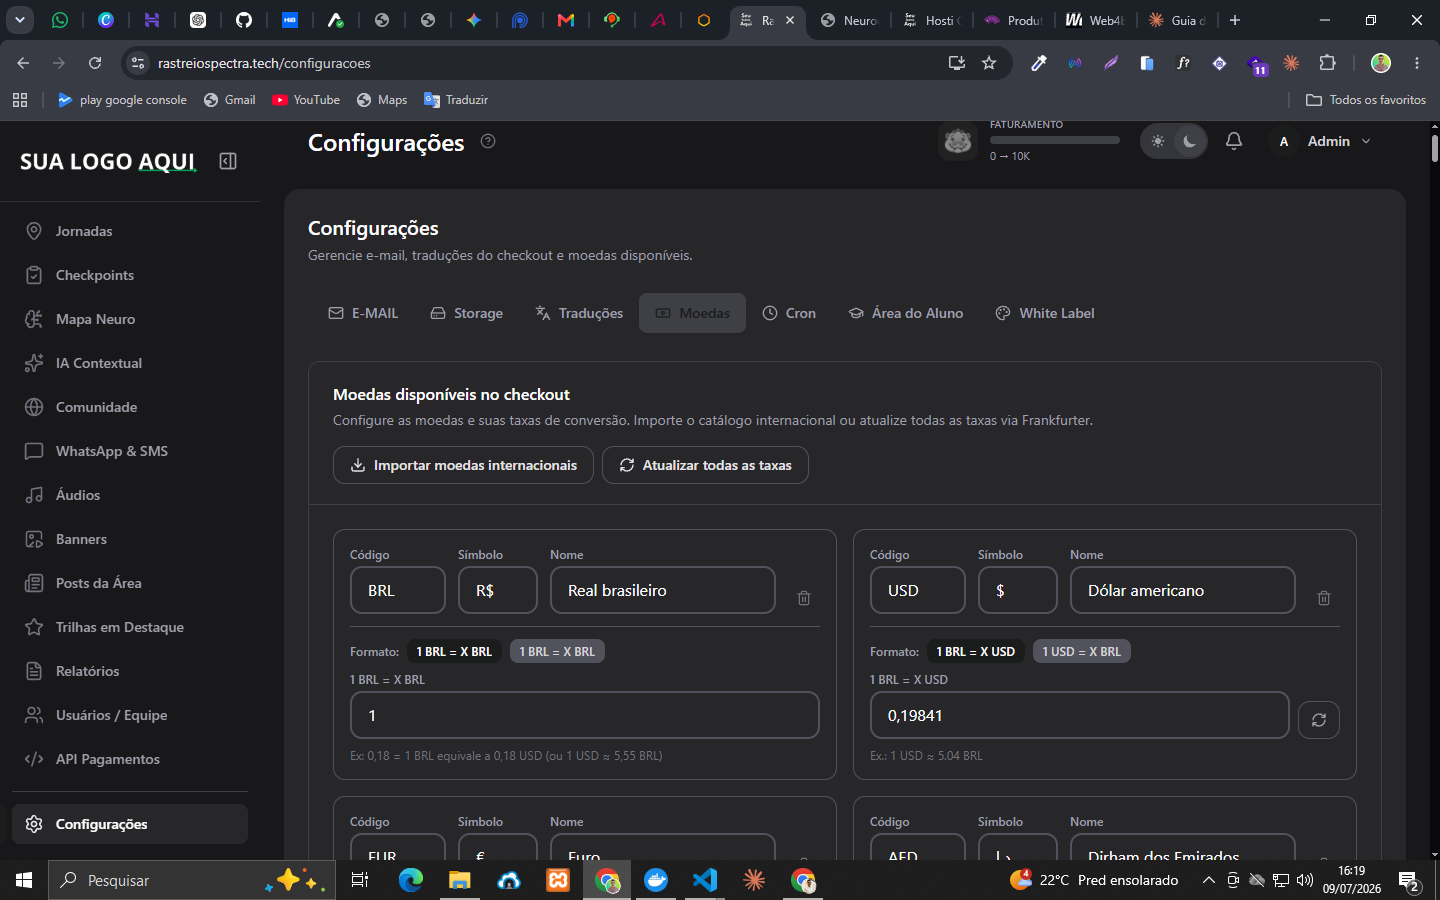Click Importar moedas internacionais button
The image size is (1440, 900).
463,465
